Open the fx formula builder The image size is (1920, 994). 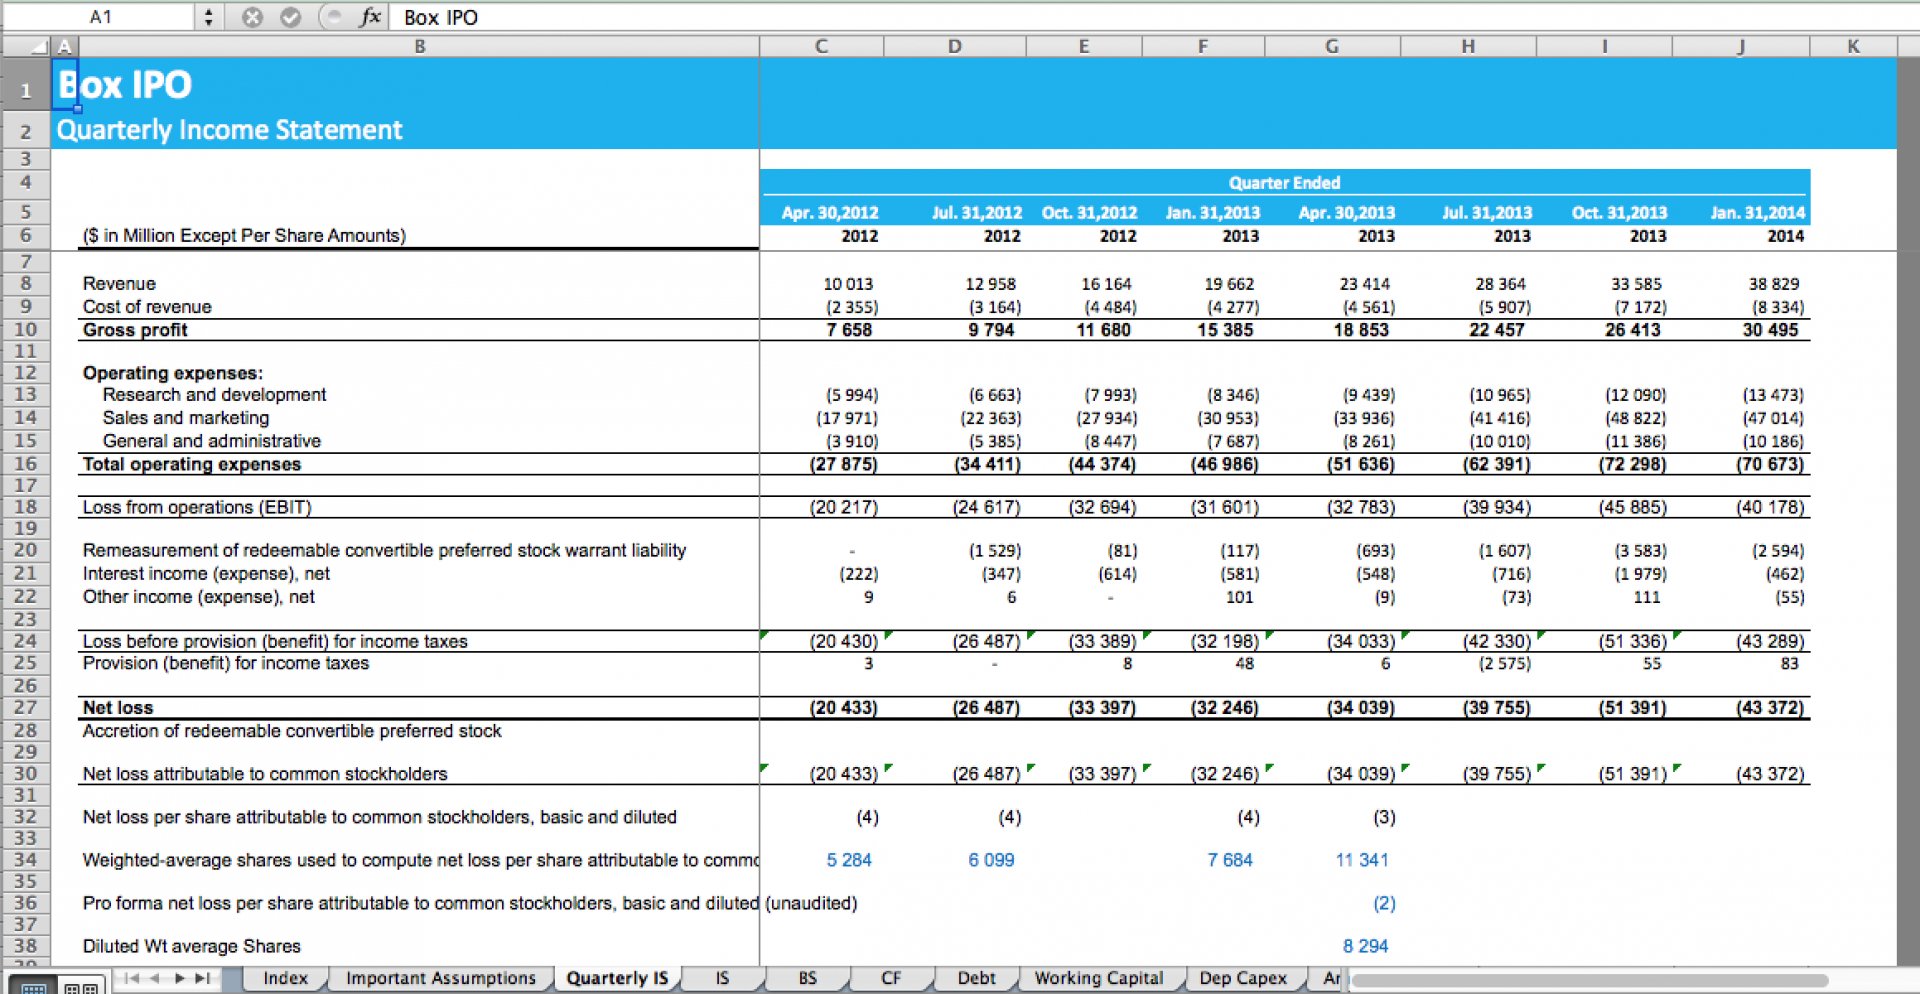[x=370, y=17]
